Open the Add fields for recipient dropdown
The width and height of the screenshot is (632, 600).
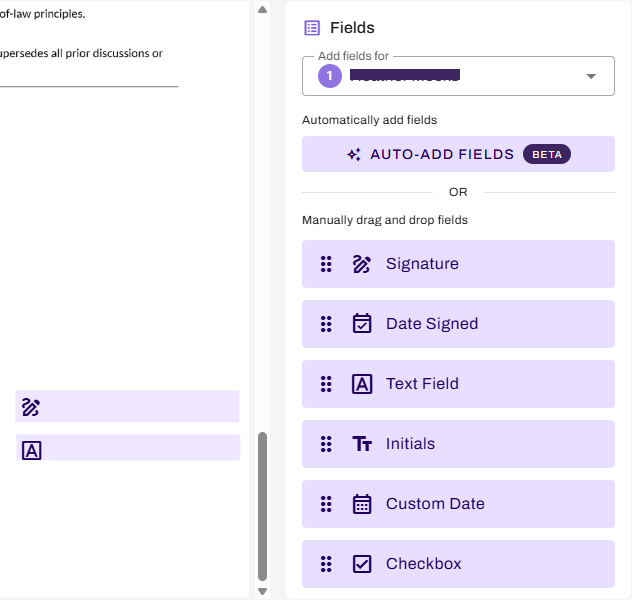tap(458, 76)
